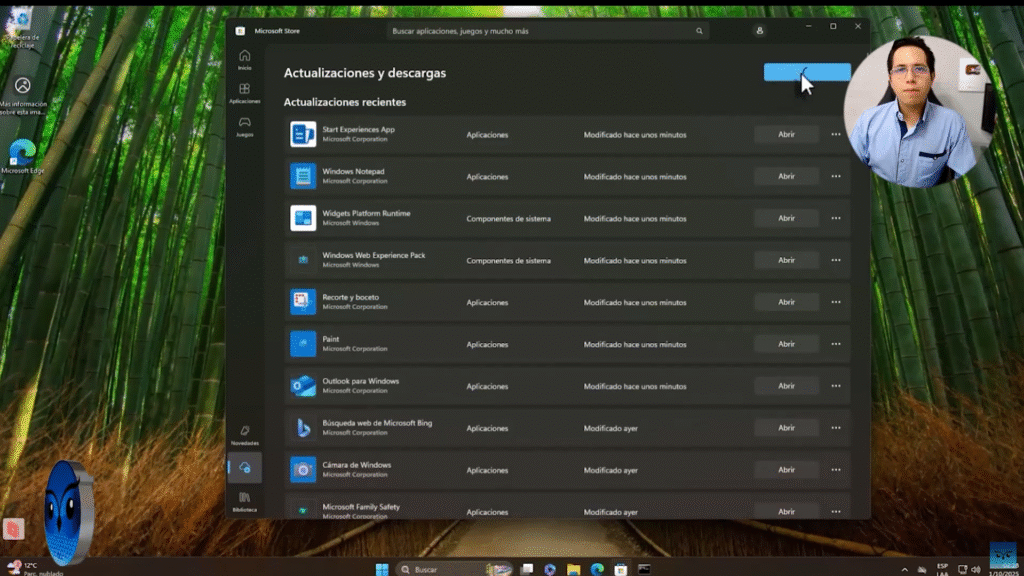The height and width of the screenshot is (576, 1024).
Task: Click the Cámara de Windows app icon
Action: tap(303, 469)
